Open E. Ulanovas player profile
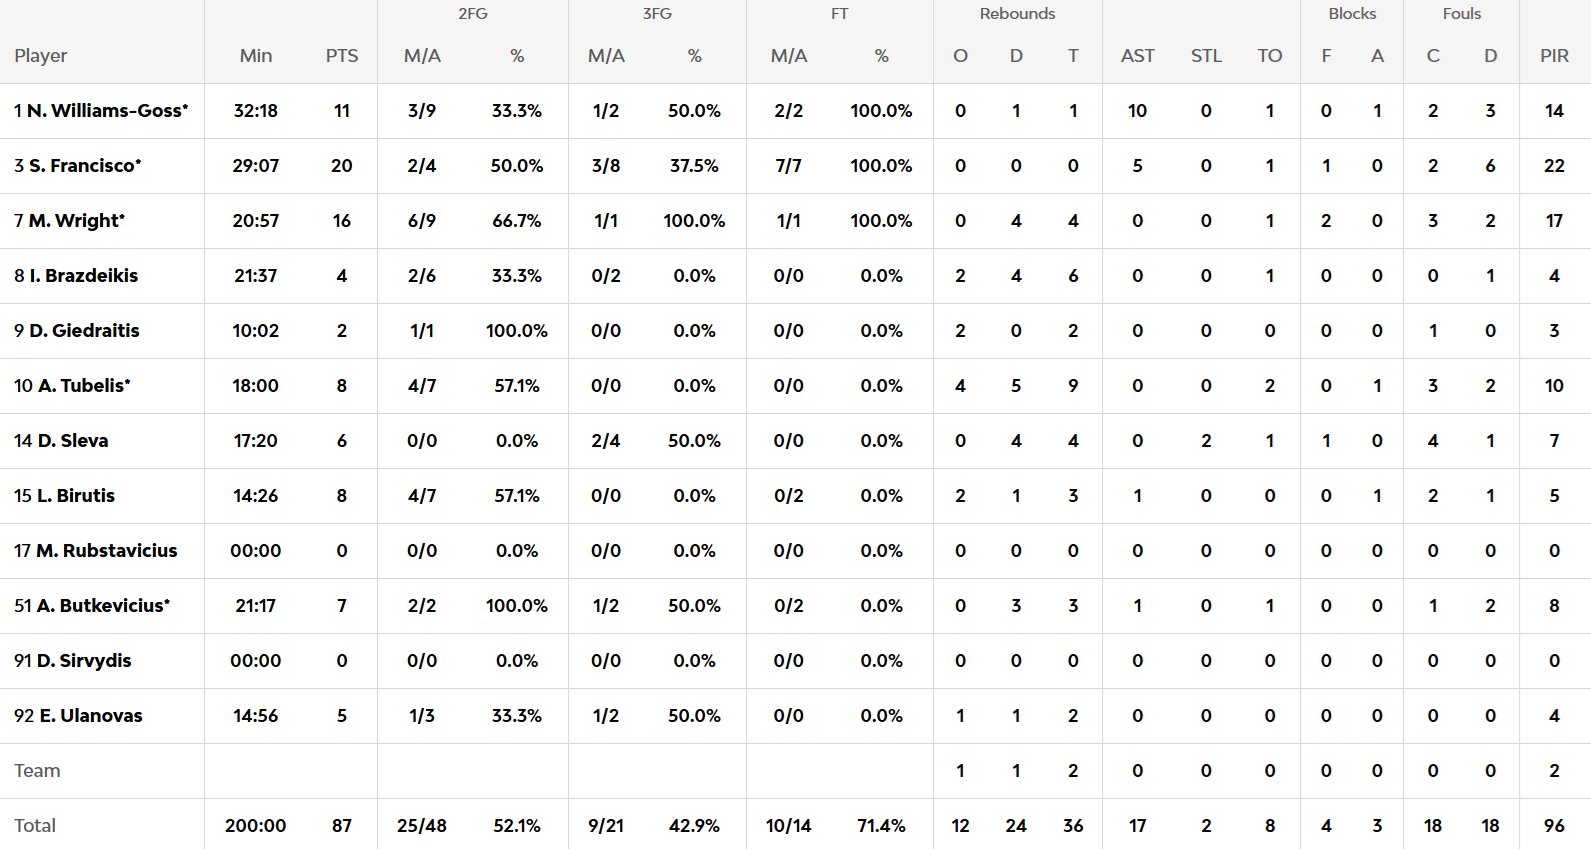The width and height of the screenshot is (1591, 849). (x=90, y=716)
